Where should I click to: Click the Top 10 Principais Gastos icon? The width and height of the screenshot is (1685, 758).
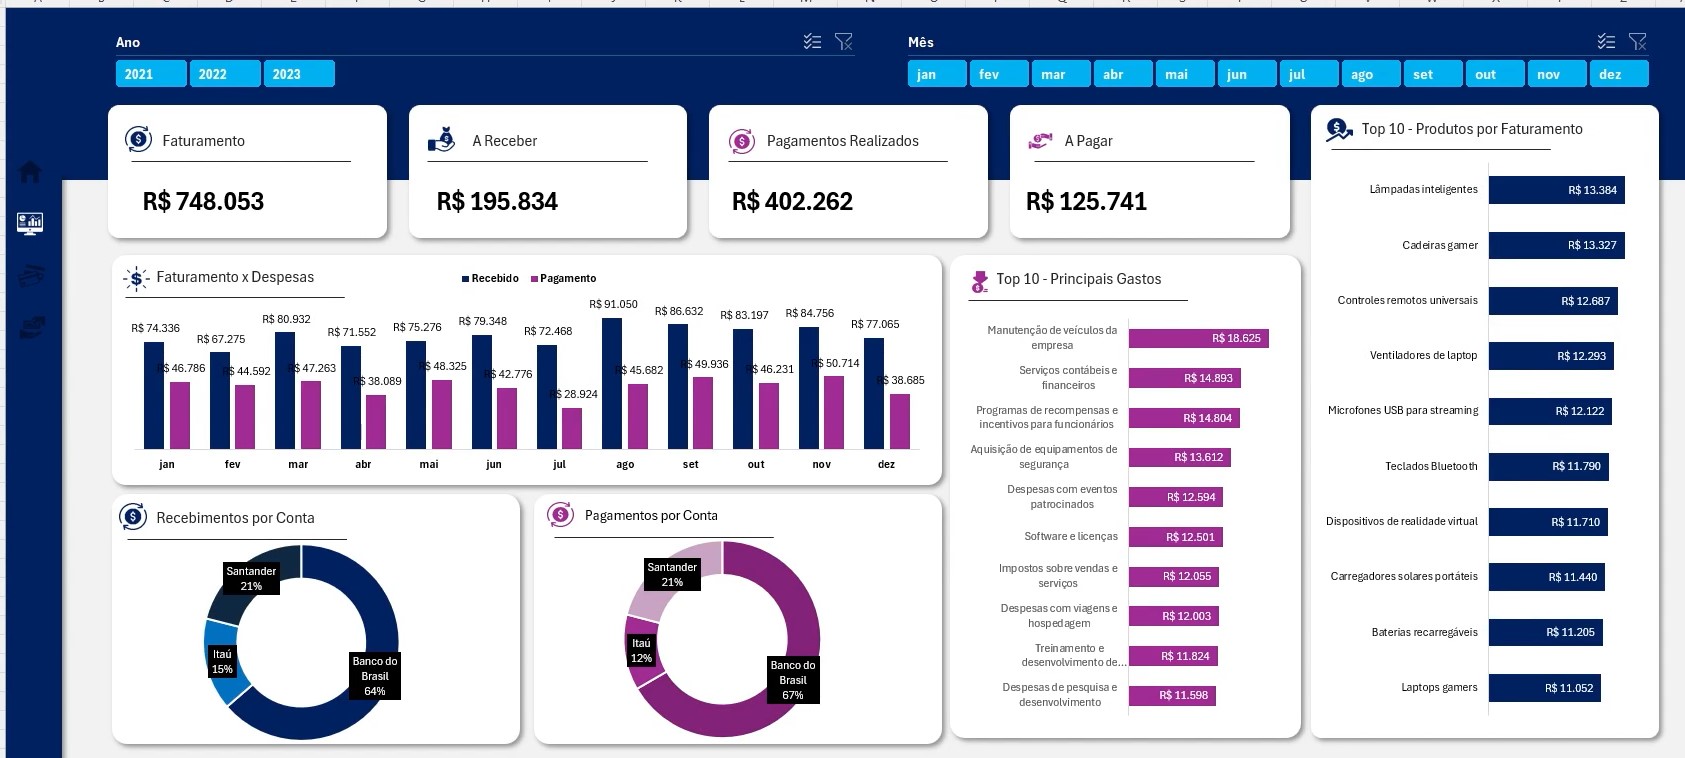[979, 282]
